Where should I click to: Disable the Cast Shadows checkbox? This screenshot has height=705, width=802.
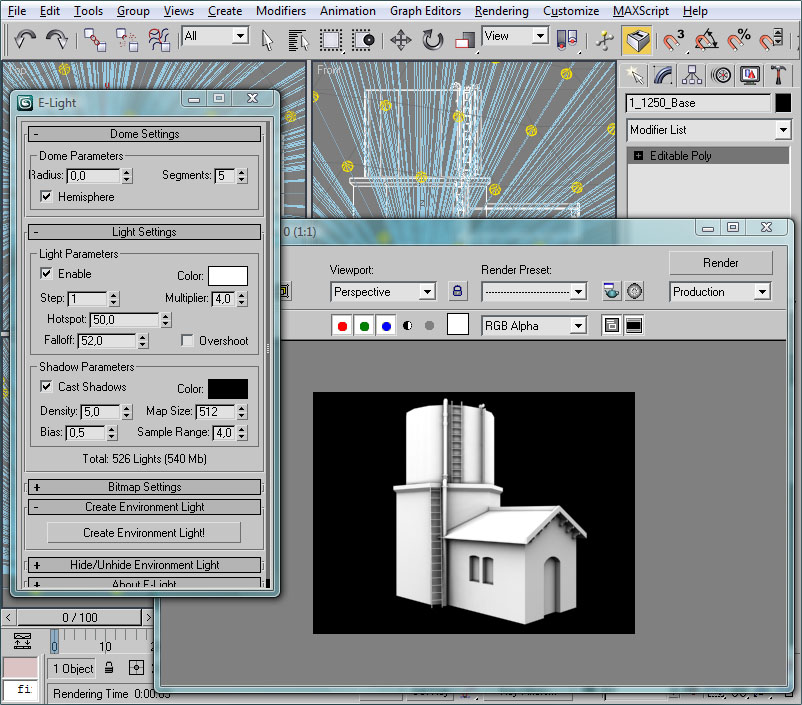click(46, 387)
